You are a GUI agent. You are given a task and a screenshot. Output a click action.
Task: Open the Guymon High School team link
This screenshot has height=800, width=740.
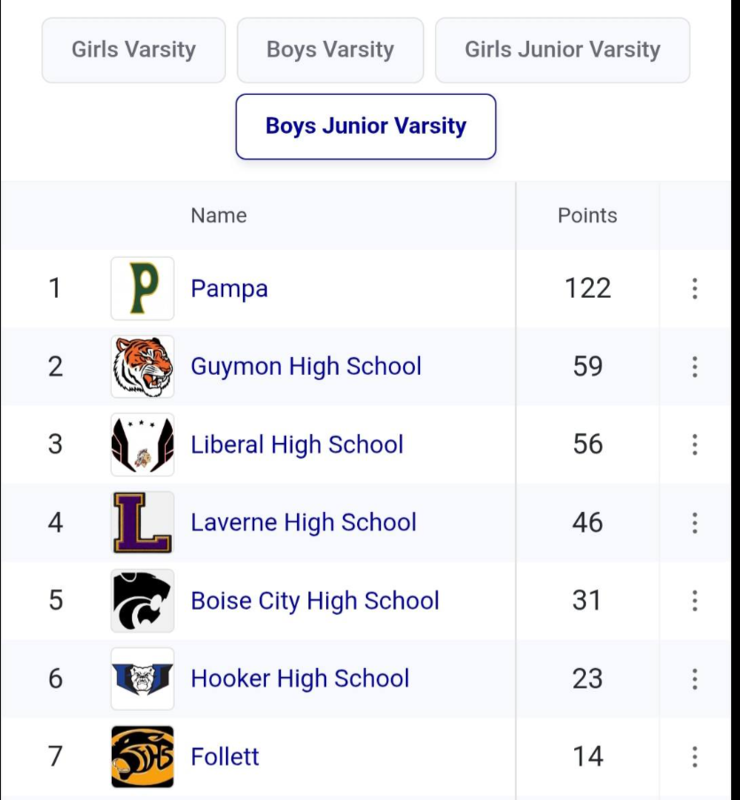[x=306, y=367]
